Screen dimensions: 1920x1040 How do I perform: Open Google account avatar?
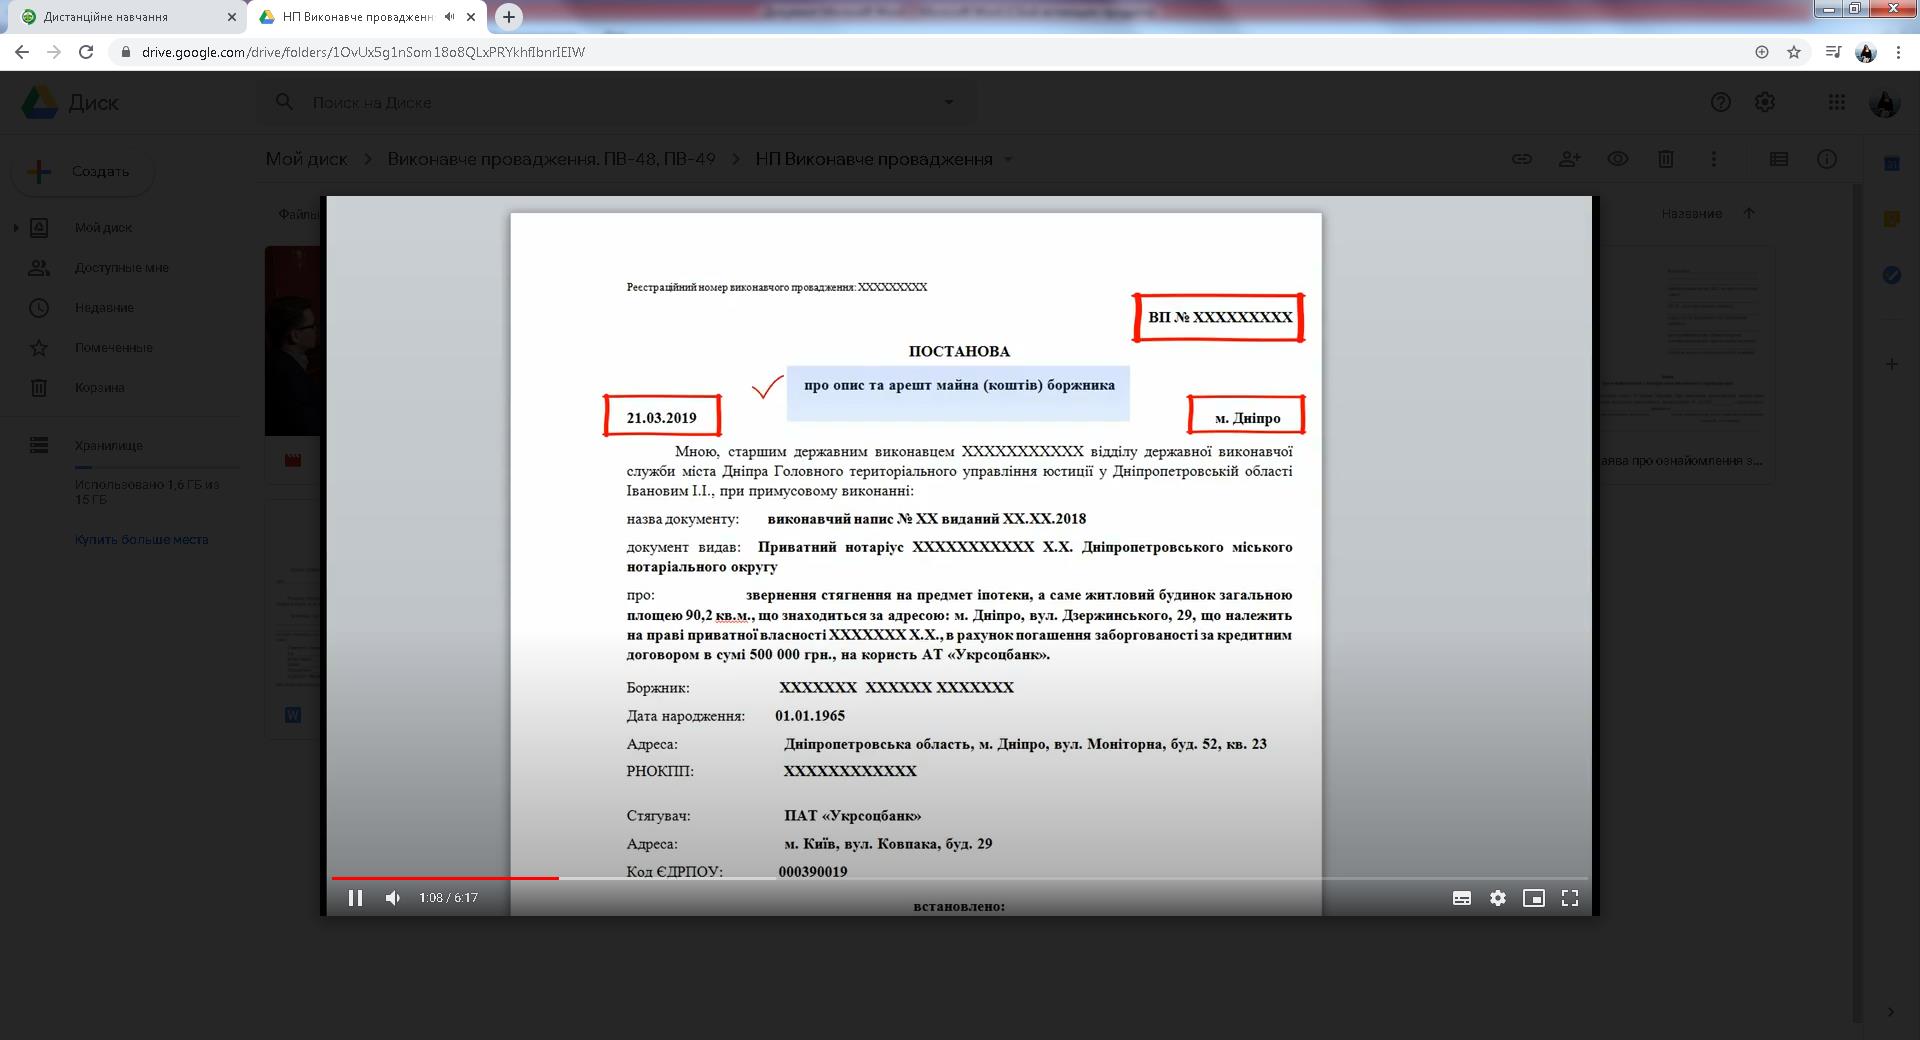1884,102
